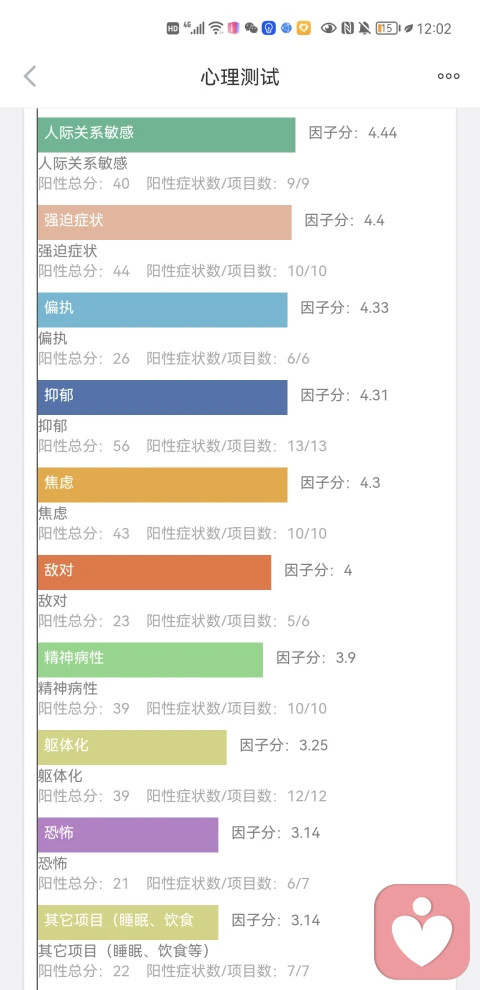
Task: Tap the 心理测试 page title
Action: 240,77
